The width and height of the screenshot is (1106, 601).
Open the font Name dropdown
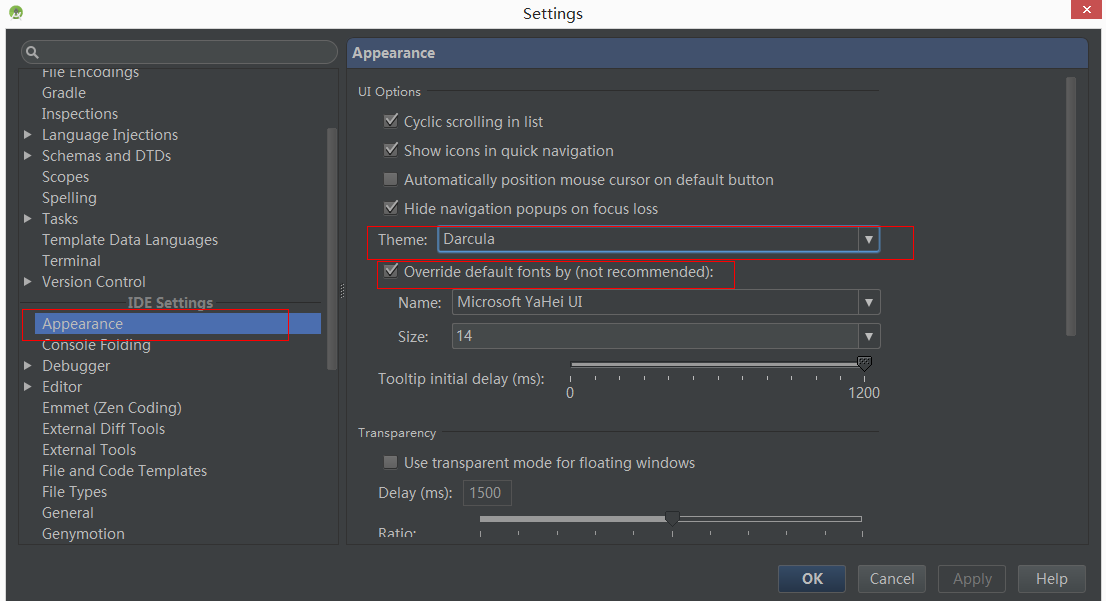click(x=869, y=302)
